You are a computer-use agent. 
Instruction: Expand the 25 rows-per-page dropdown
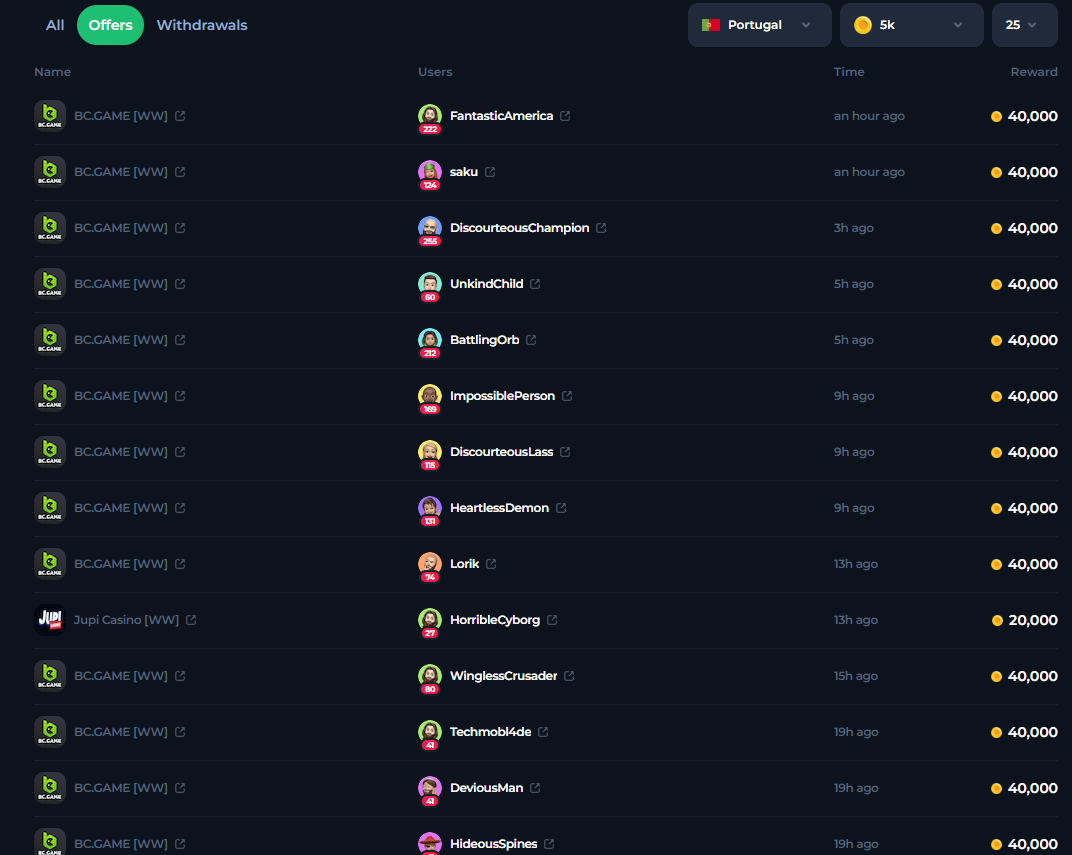(x=1024, y=25)
